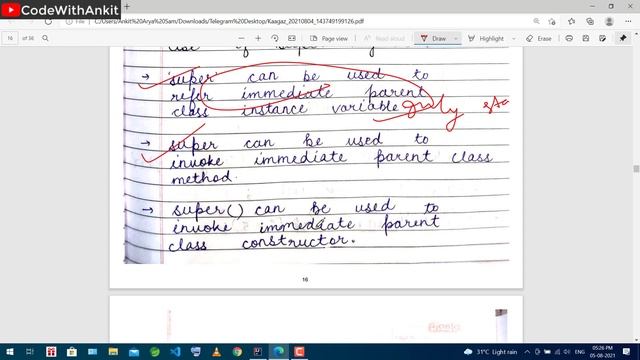Activate the Draw tool
640x360 pixels.
433,38
